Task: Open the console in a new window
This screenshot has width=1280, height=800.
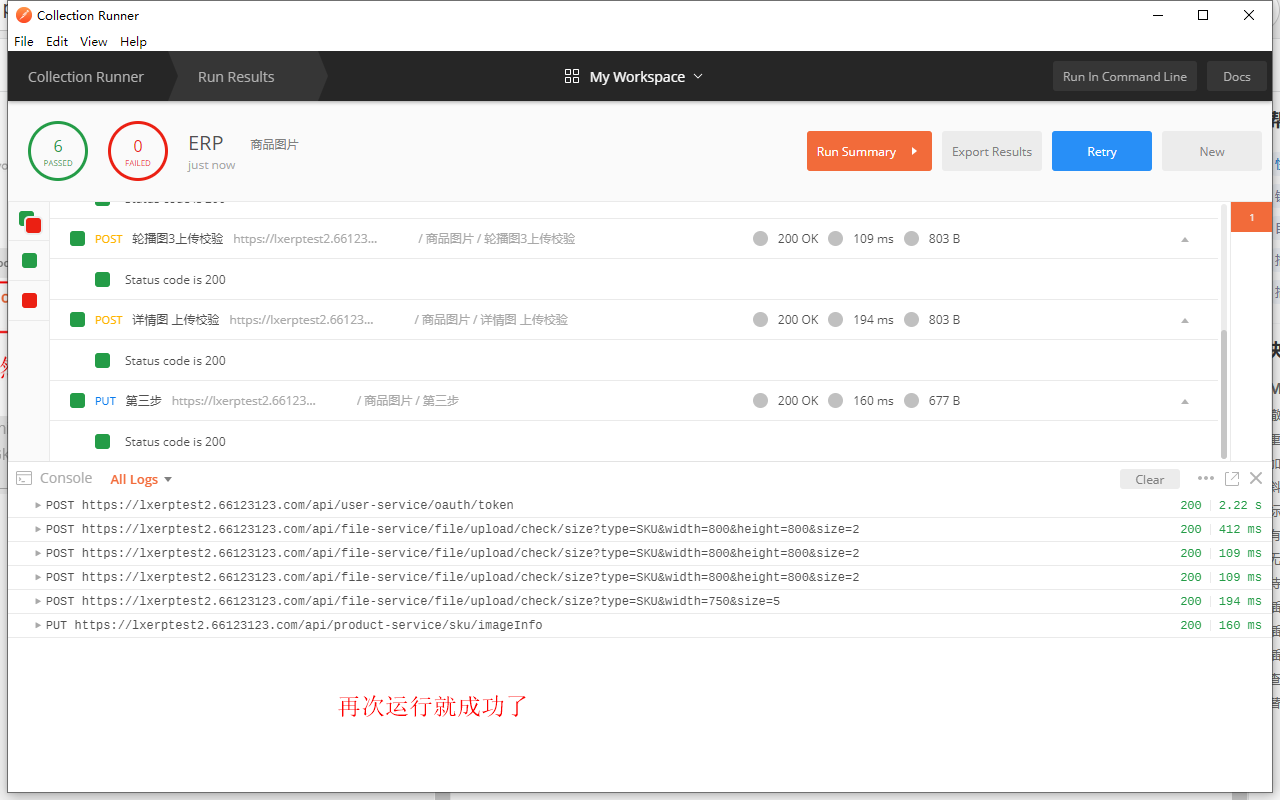Action: pos(1232,478)
